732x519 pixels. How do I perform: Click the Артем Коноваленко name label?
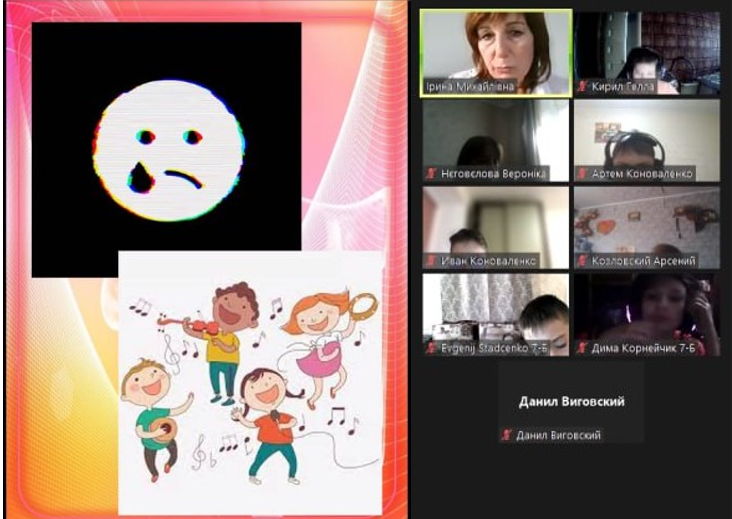tap(642, 174)
